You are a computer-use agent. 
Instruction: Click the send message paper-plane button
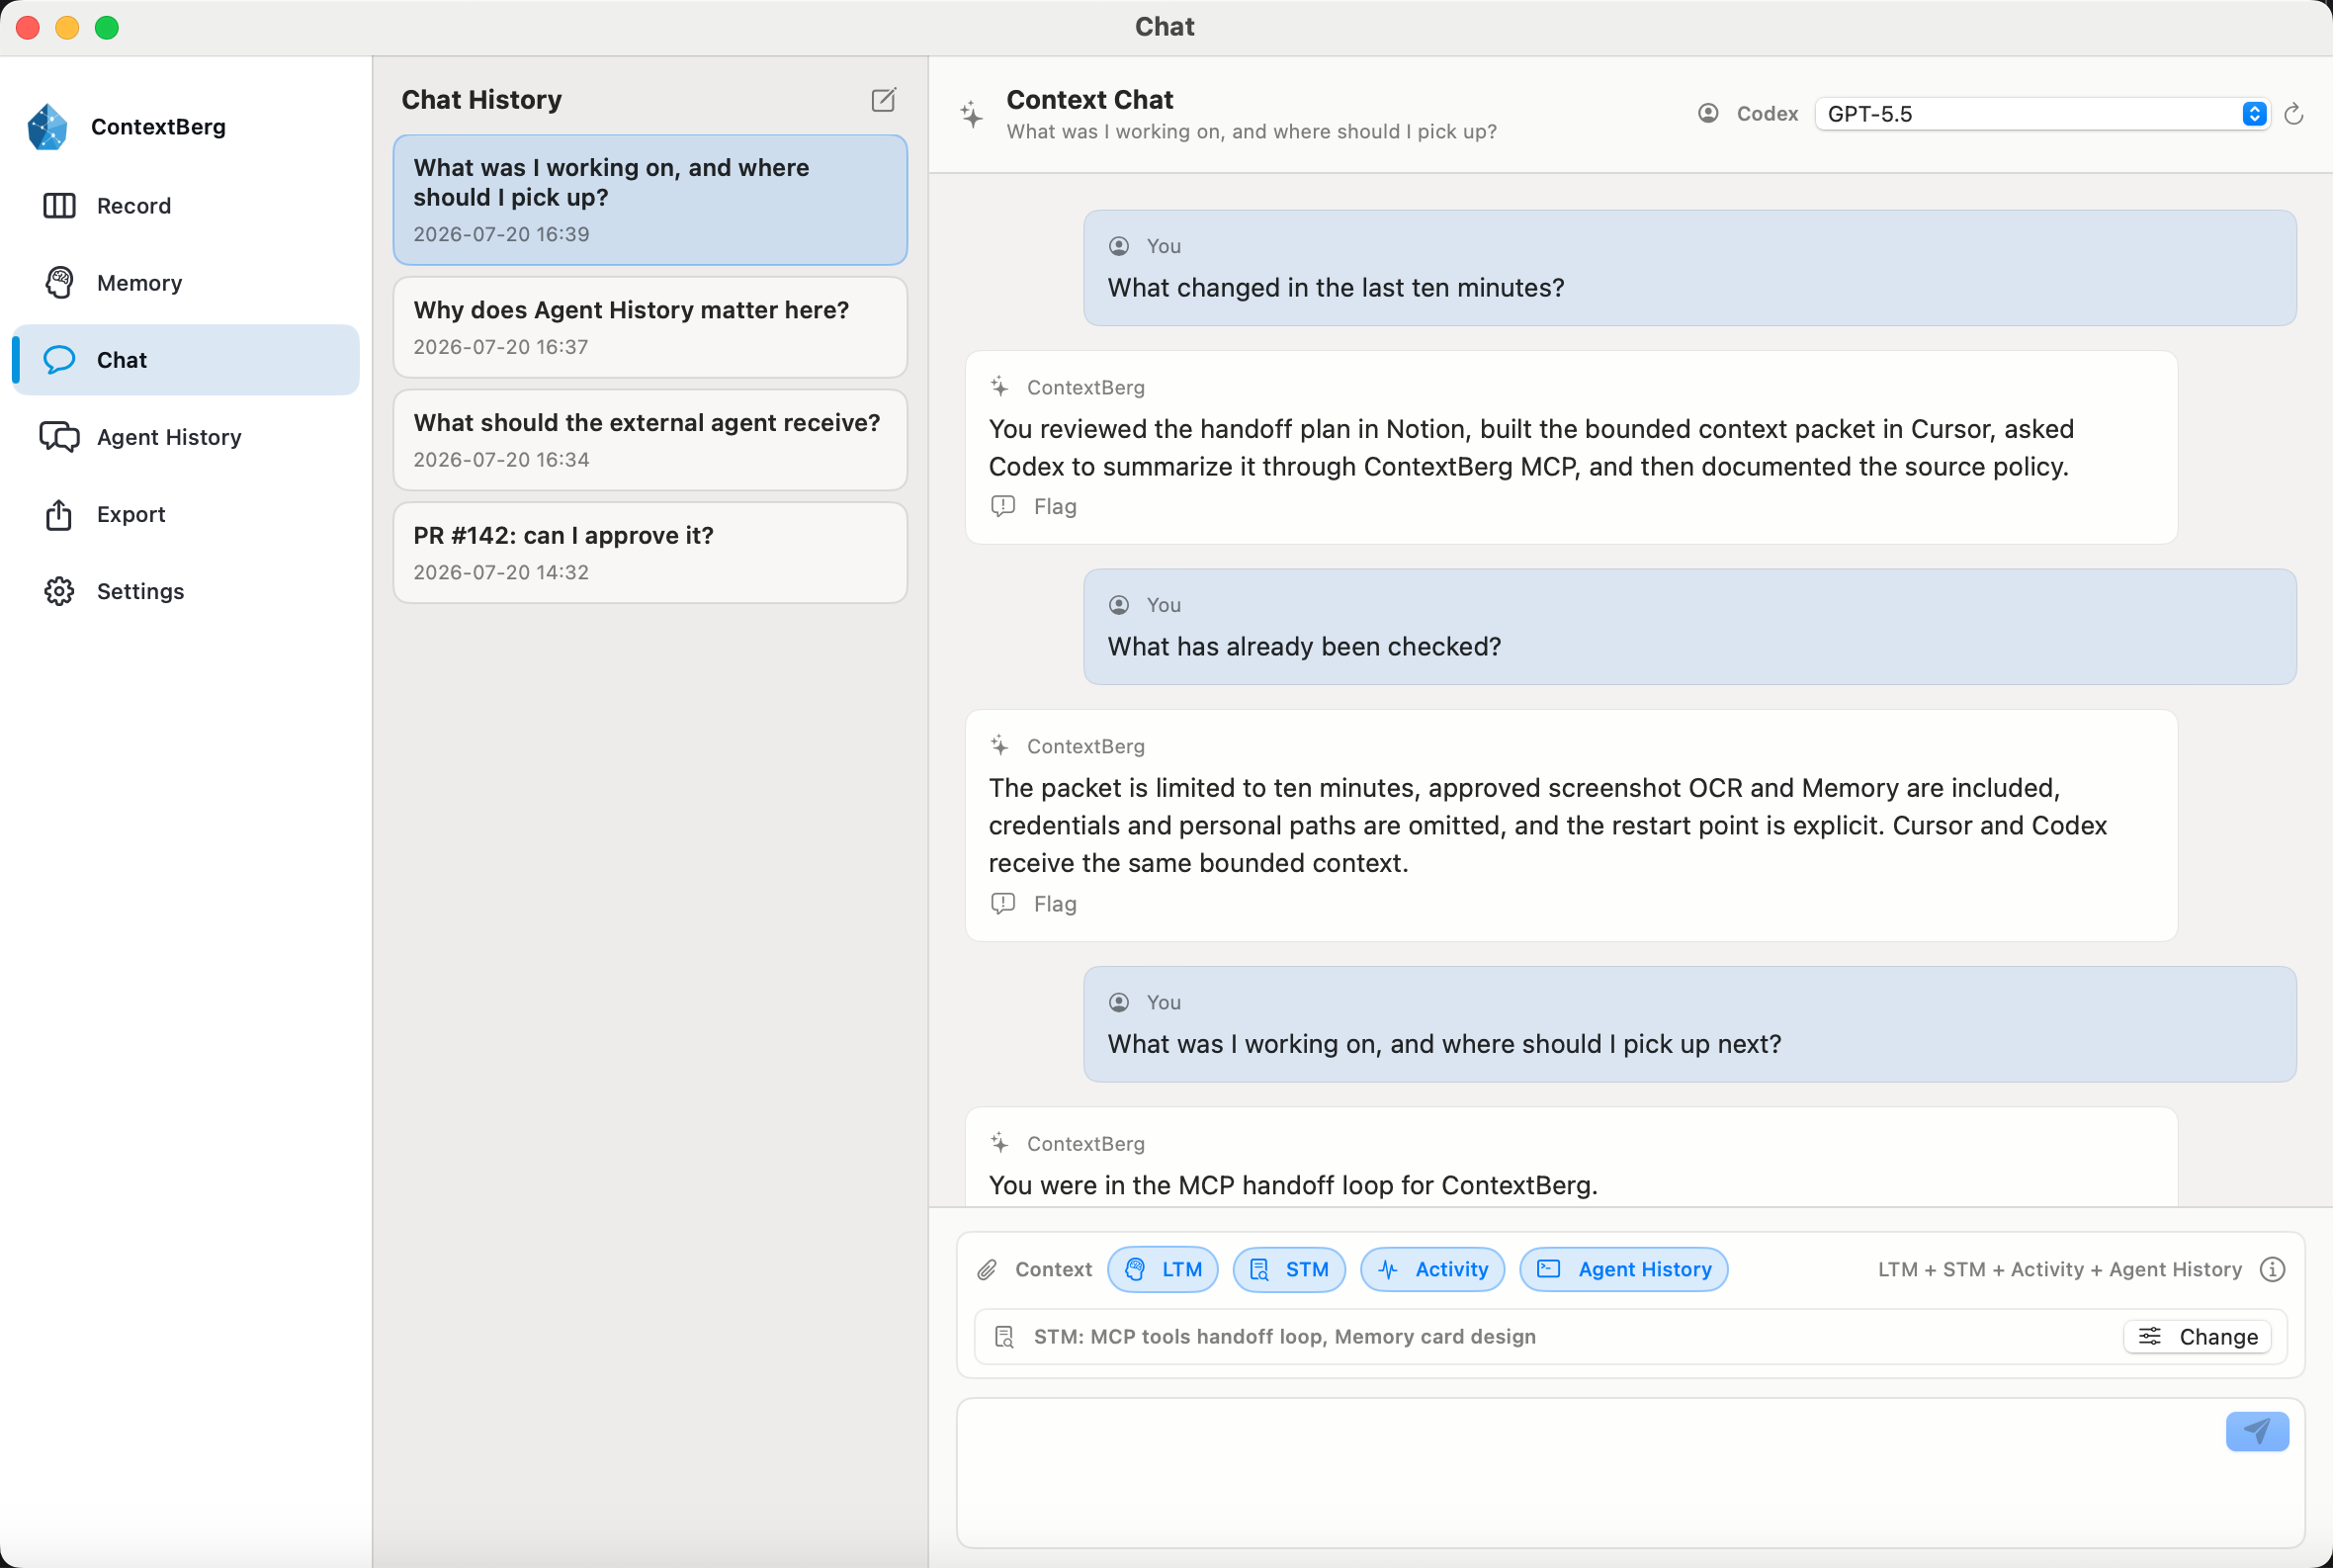click(x=2257, y=1431)
